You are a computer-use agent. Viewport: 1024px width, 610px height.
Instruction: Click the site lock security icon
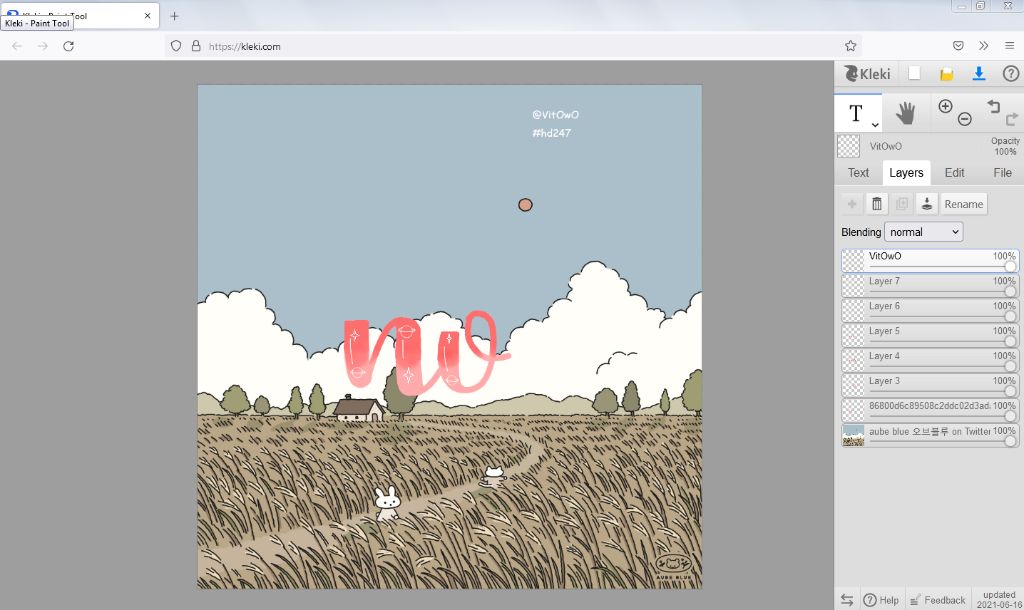196,46
